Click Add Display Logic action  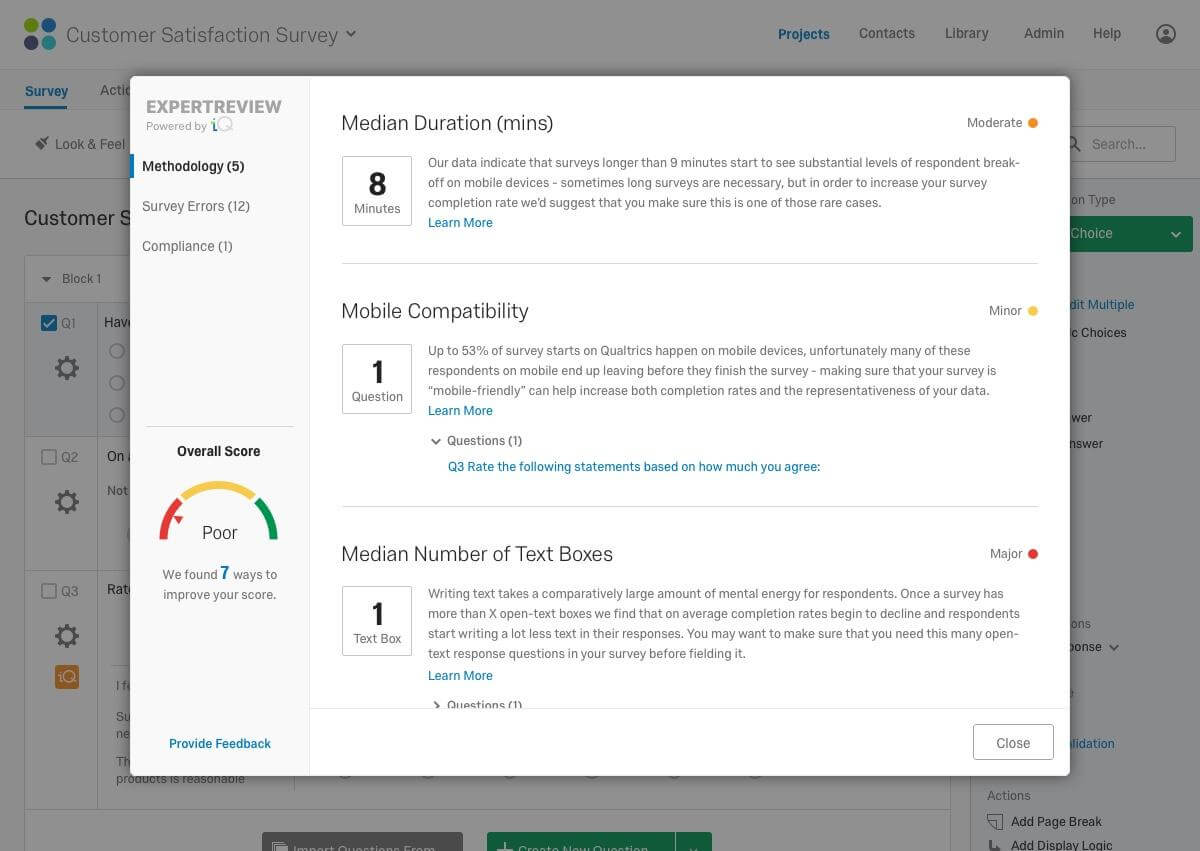(x=1049, y=846)
